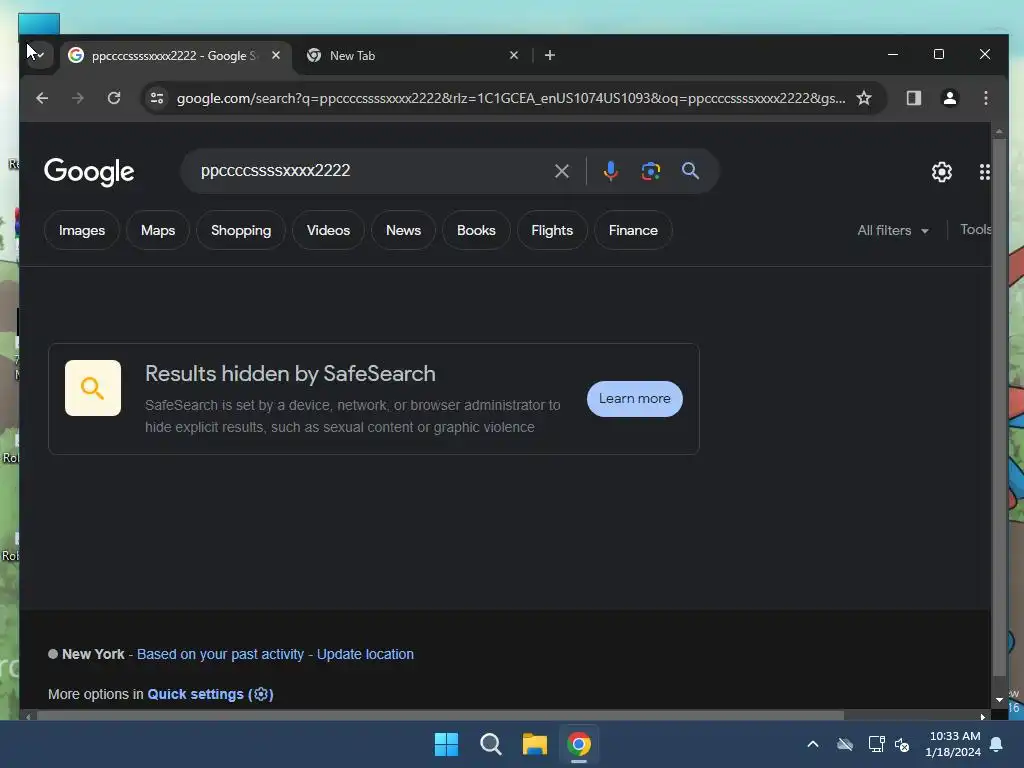Open the Google apps grid
This screenshot has height=768, width=1024.
tap(984, 172)
